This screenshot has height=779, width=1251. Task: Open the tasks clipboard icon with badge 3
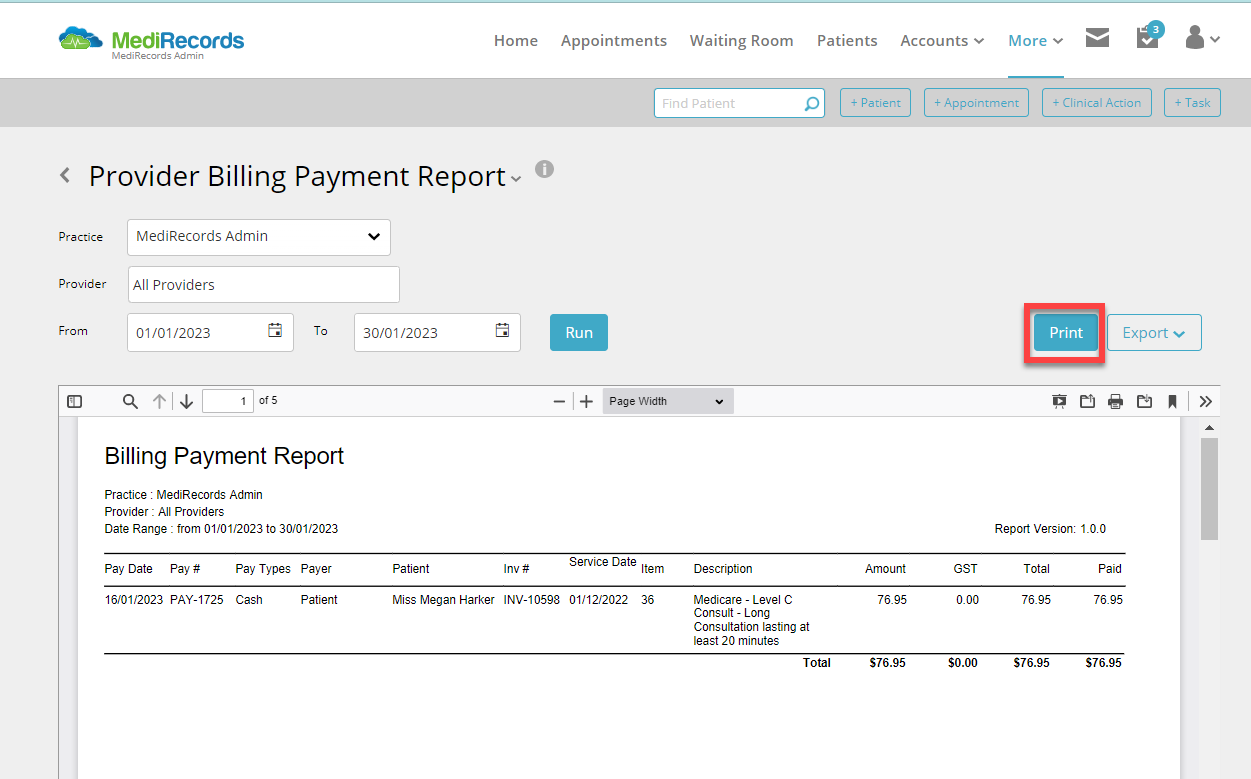click(1148, 37)
